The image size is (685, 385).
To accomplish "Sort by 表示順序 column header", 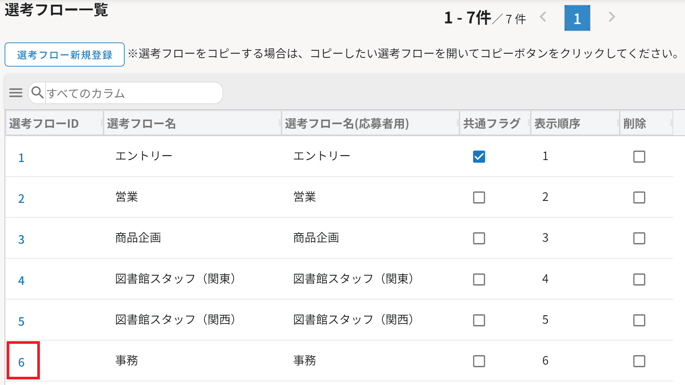I will 557,124.
